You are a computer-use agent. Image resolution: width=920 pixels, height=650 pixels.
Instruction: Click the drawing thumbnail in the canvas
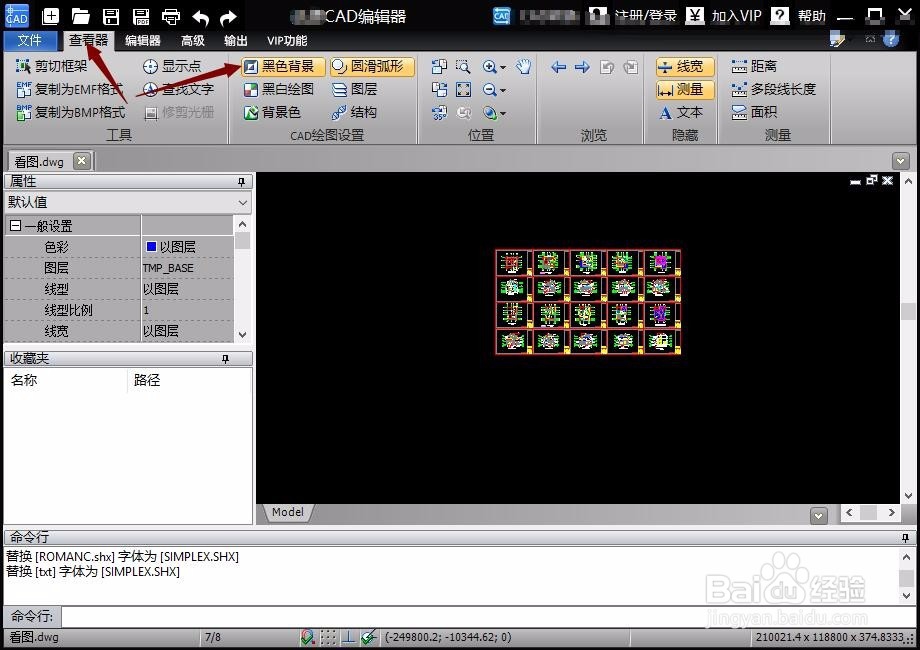(588, 302)
